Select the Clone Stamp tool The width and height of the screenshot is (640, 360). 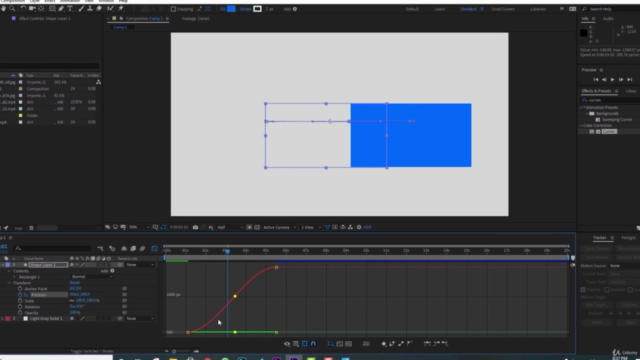click(90, 9)
